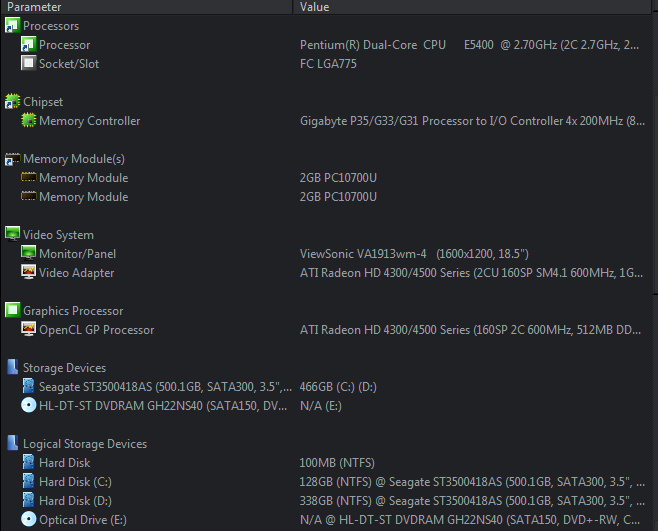658x531 pixels.
Task: Click the OpenCL GP Processor icon
Action: click(x=29, y=330)
